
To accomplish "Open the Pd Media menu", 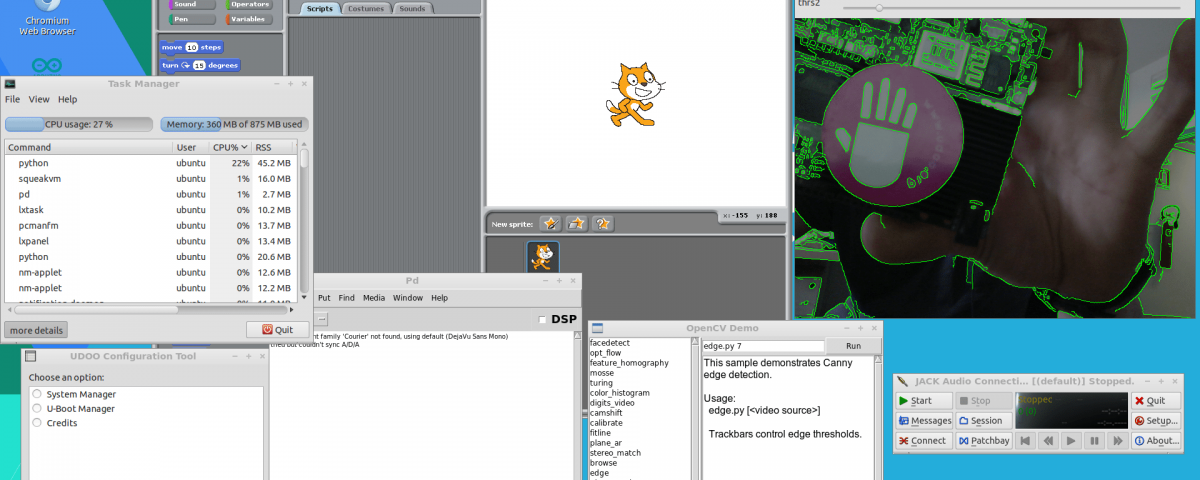I will [x=374, y=298].
